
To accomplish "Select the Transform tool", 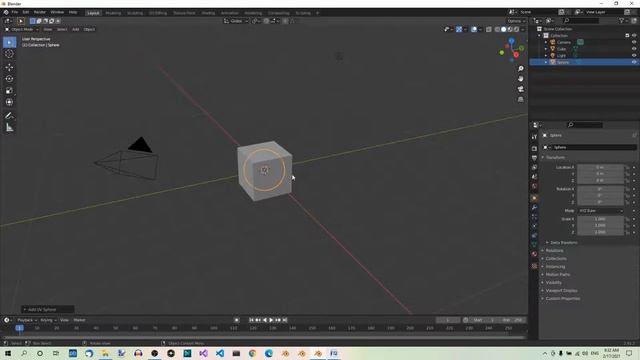I will [9, 102].
